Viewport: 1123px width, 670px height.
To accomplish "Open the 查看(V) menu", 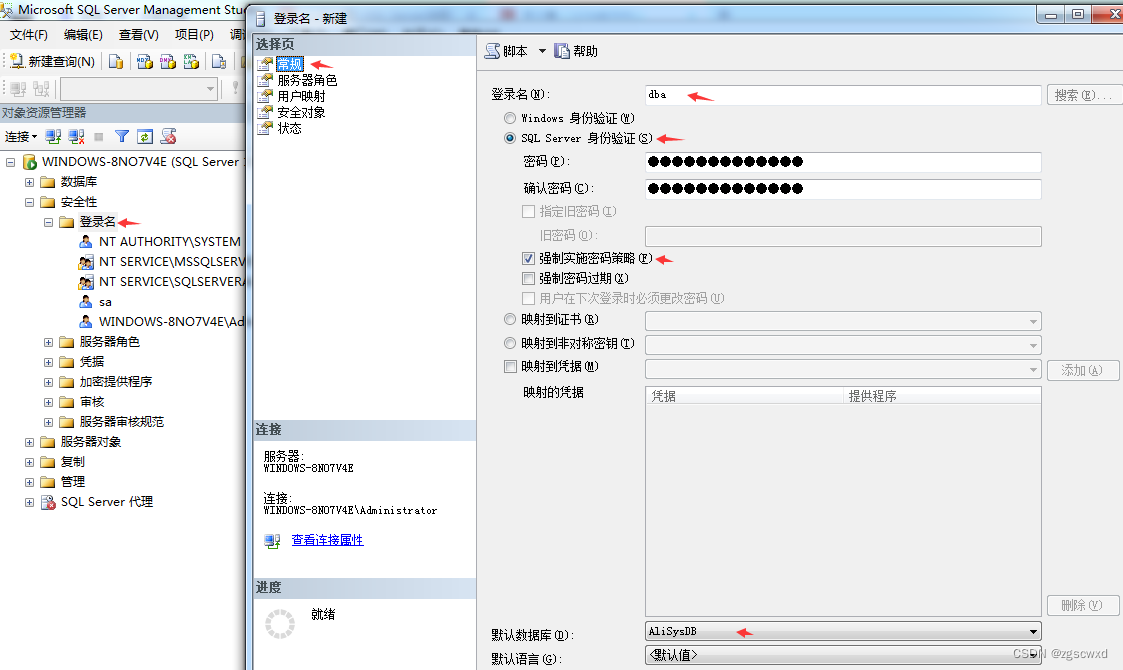I will (x=139, y=34).
